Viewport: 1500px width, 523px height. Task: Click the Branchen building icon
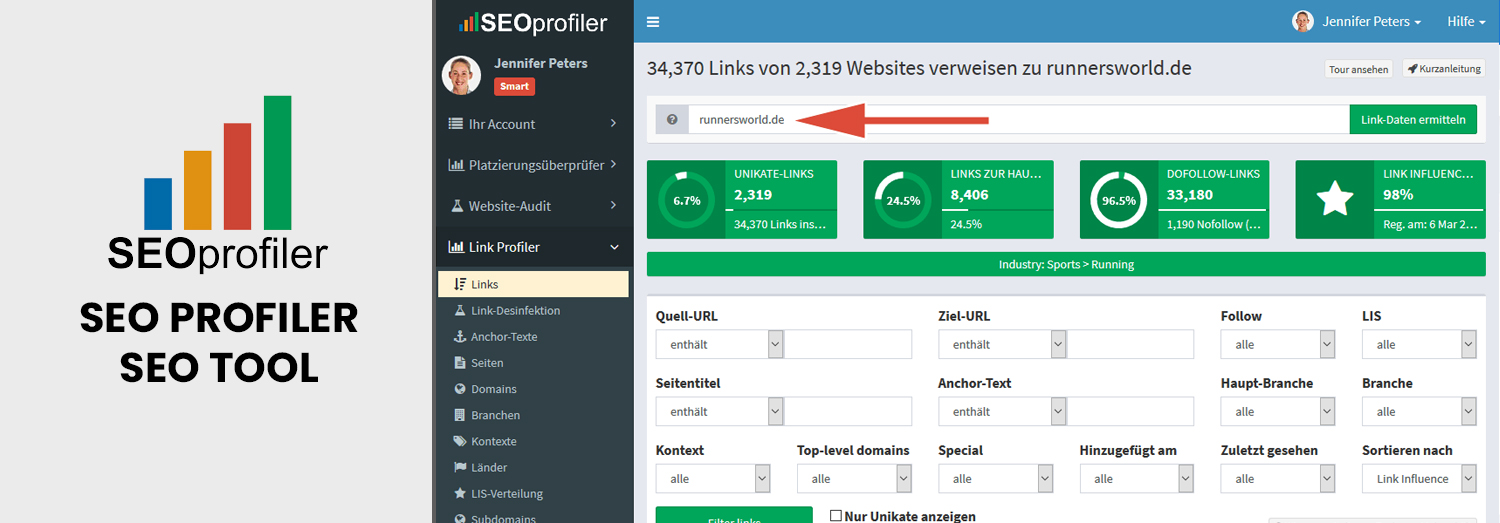pos(460,415)
